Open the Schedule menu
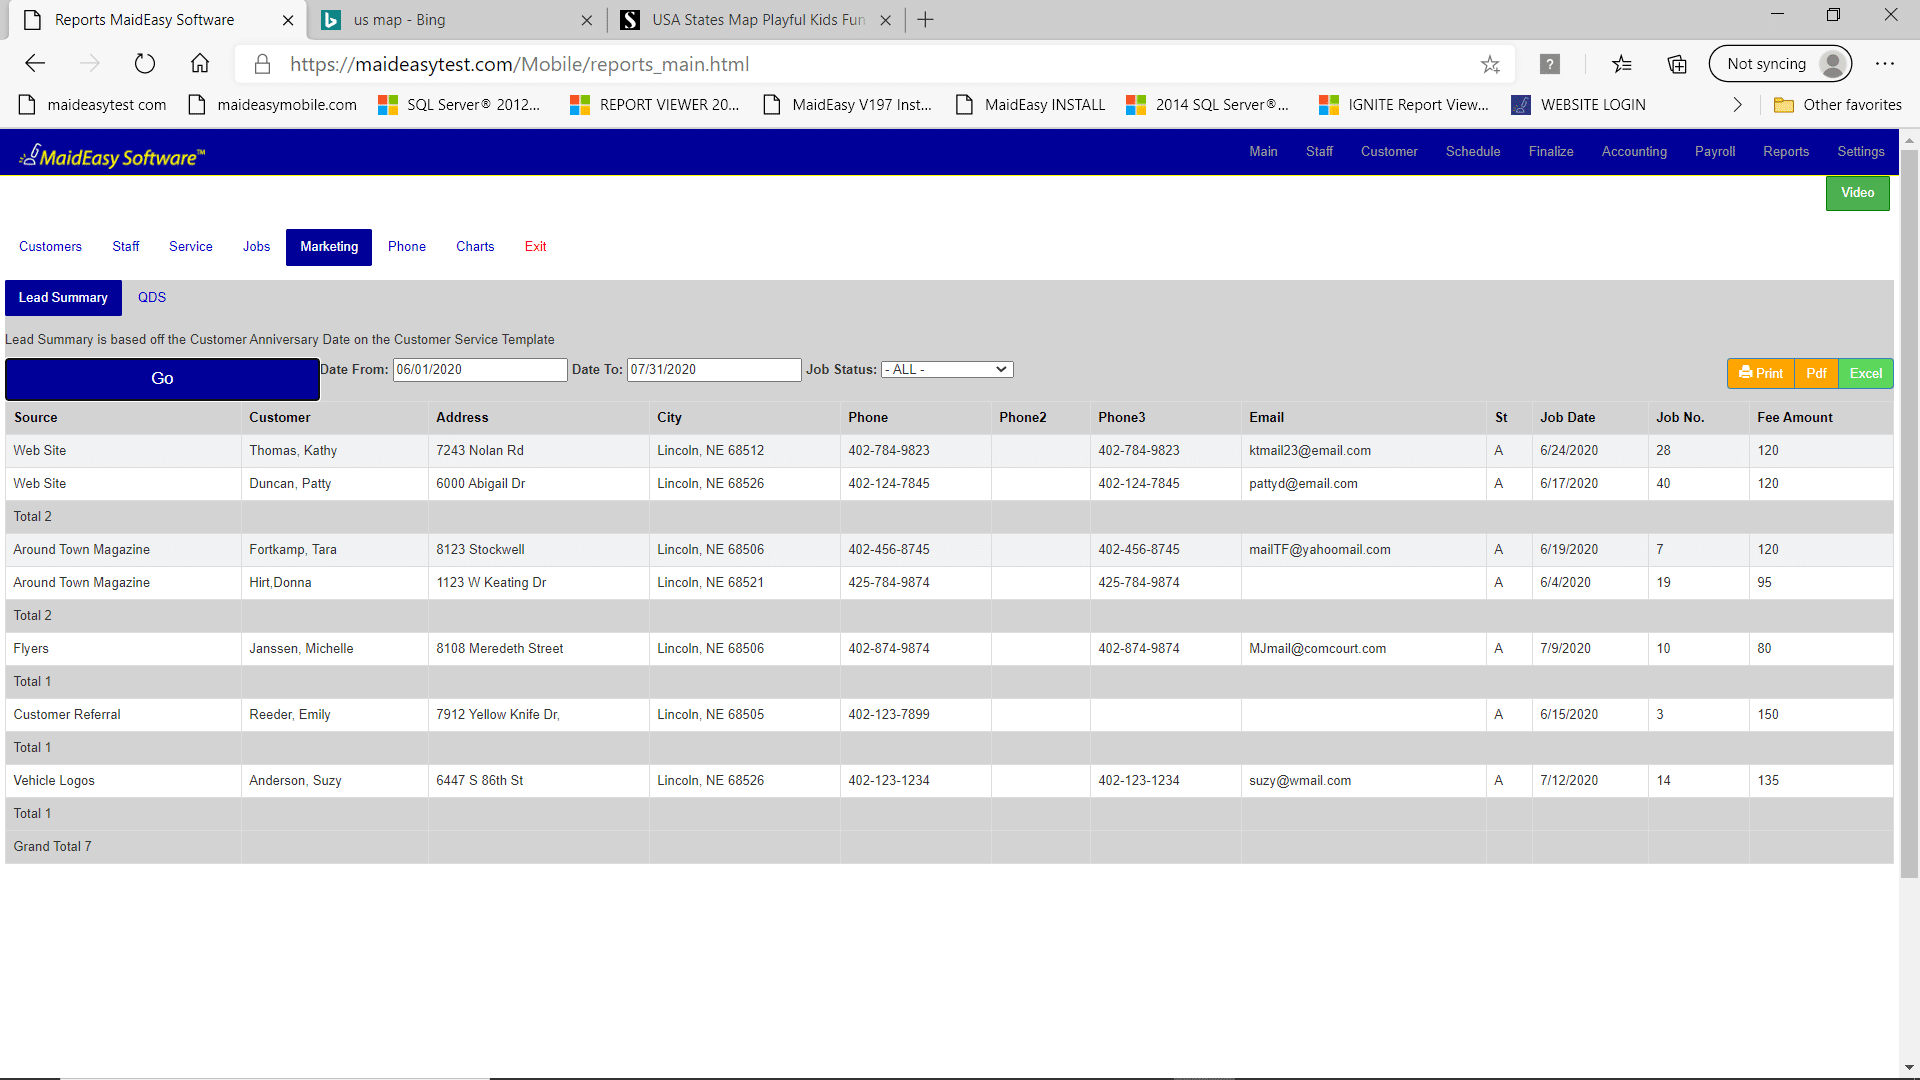Image resolution: width=1920 pixels, height=1080 pixels. tap(1473, 152)
